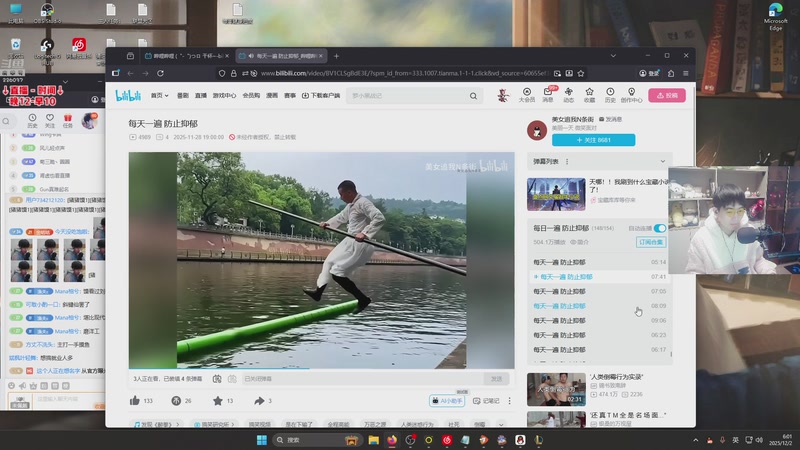Open 收藏 favorites icon in header
800x450 pixels.
click(x=589, y=95)
